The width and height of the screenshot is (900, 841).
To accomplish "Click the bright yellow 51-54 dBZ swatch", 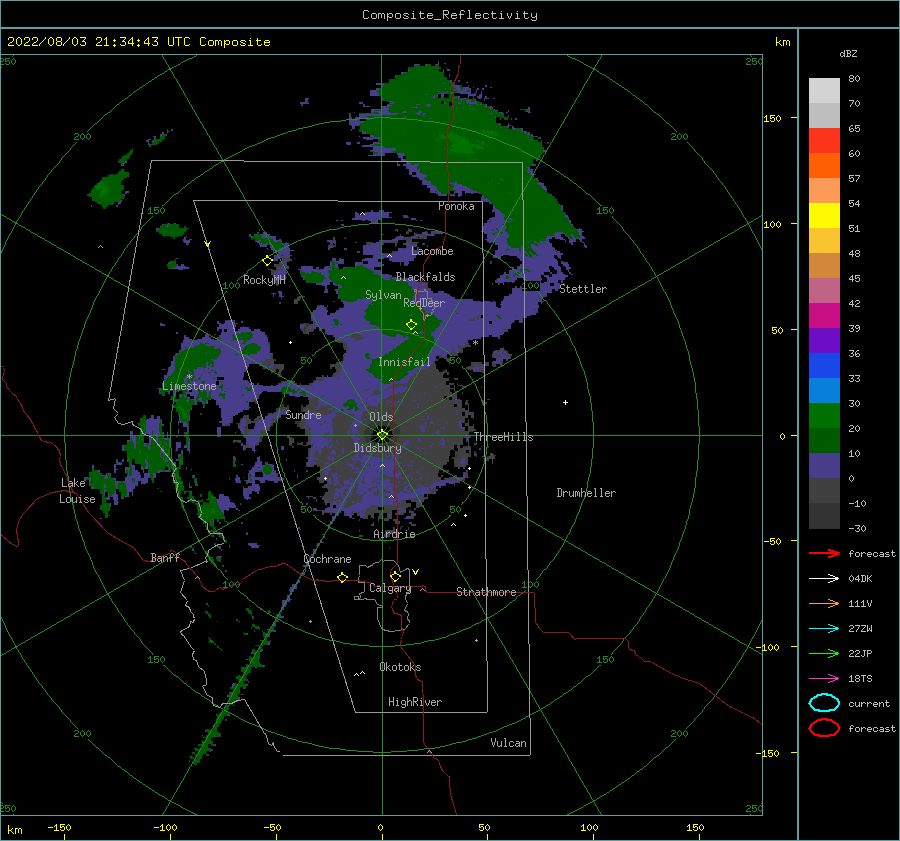I will click(x=824, y=216).
